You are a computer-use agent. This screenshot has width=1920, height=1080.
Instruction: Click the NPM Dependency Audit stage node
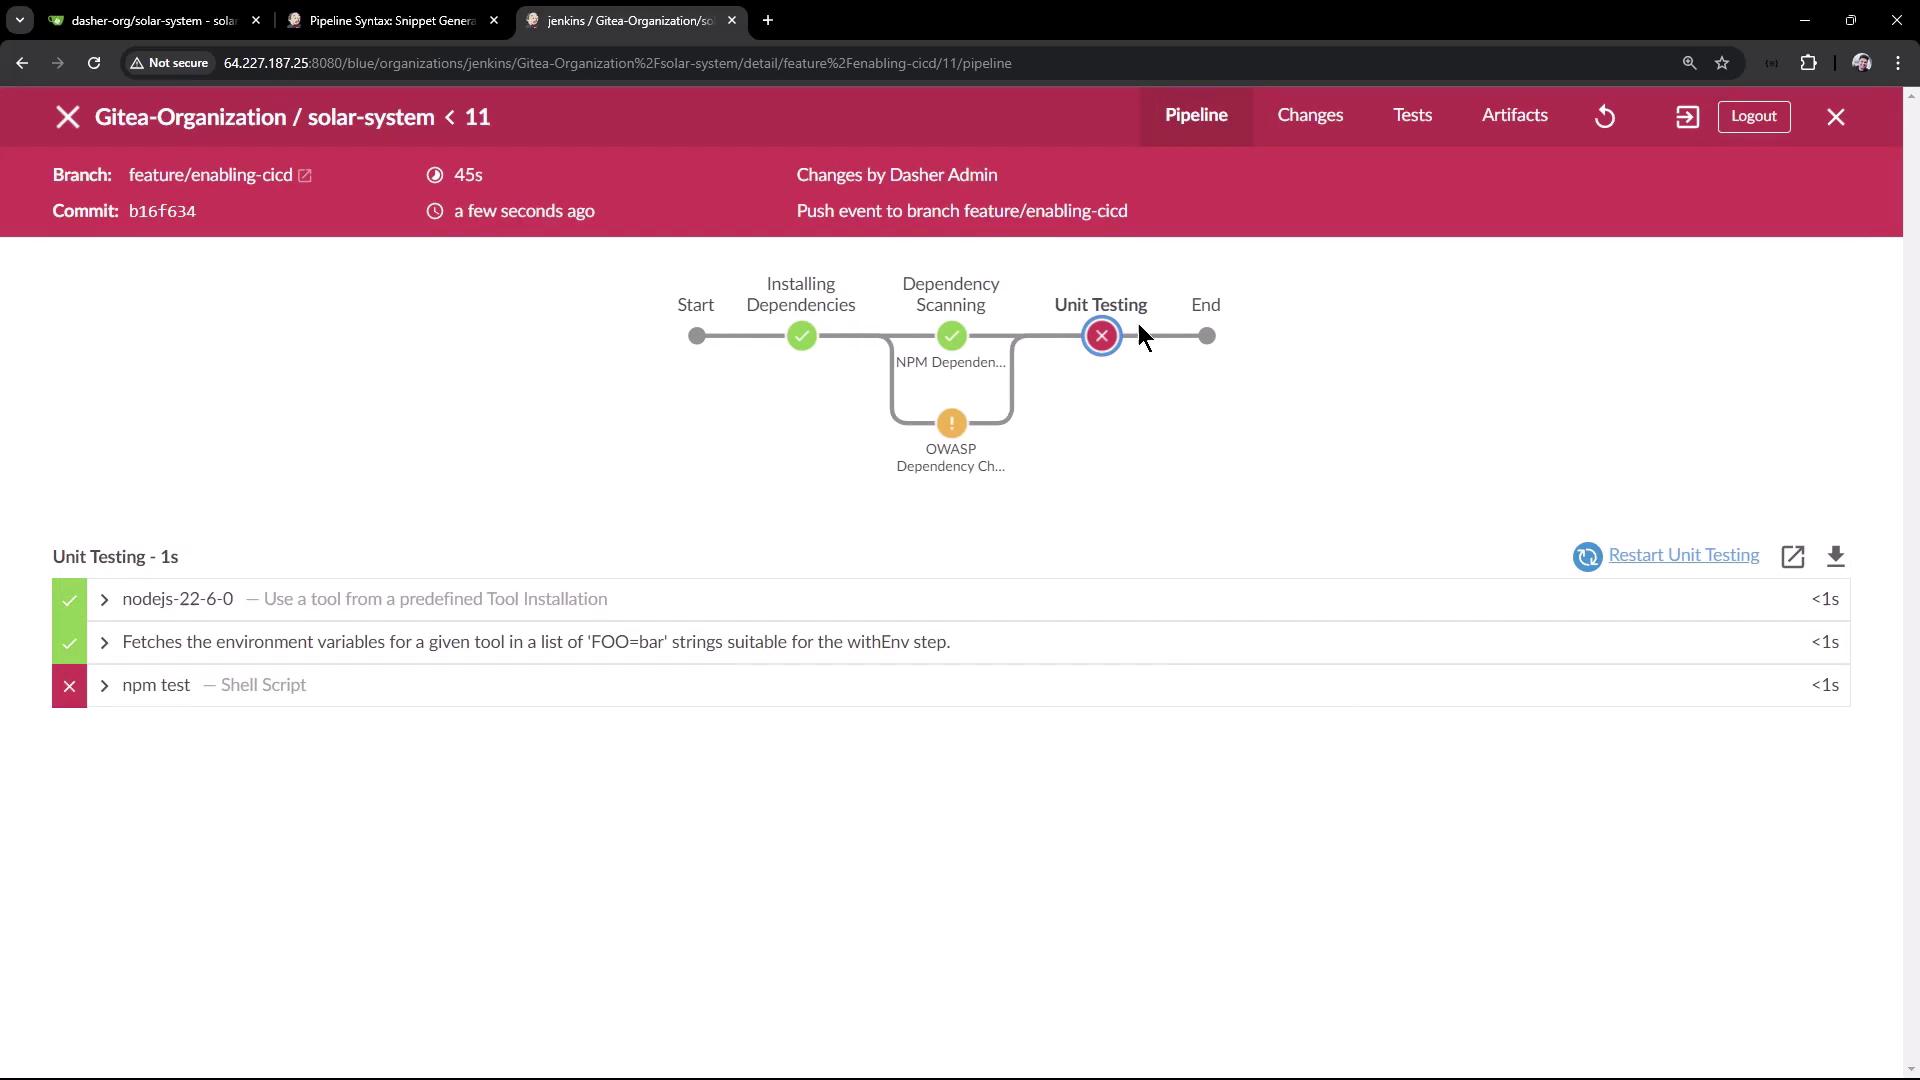(x=951, y=336)
